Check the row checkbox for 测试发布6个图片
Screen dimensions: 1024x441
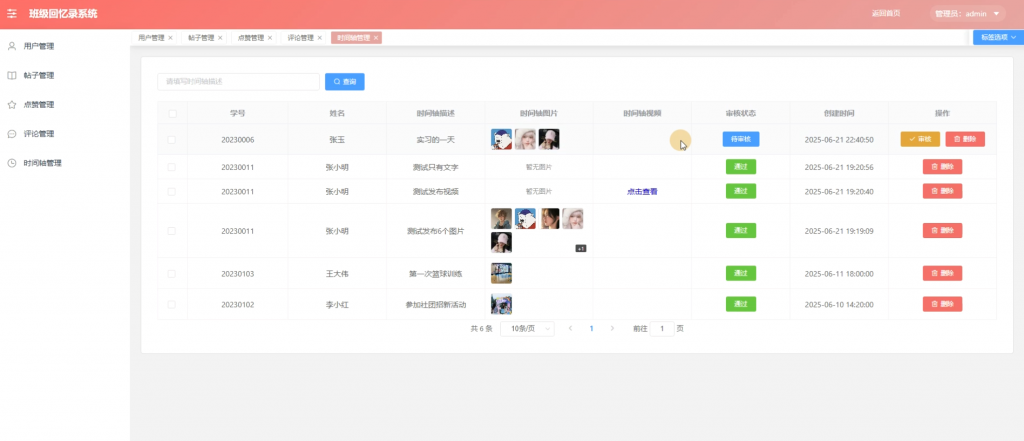[x=172, y=231]
